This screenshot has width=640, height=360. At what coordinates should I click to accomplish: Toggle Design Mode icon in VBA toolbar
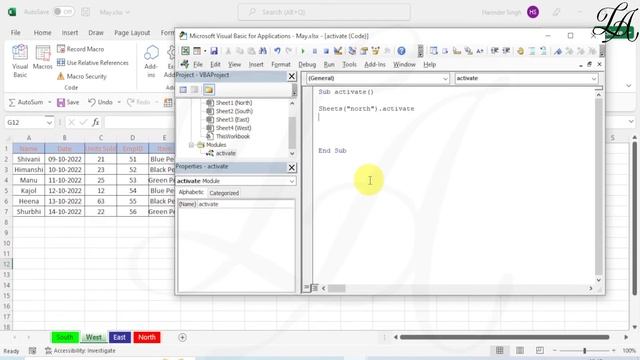point(338,51)
